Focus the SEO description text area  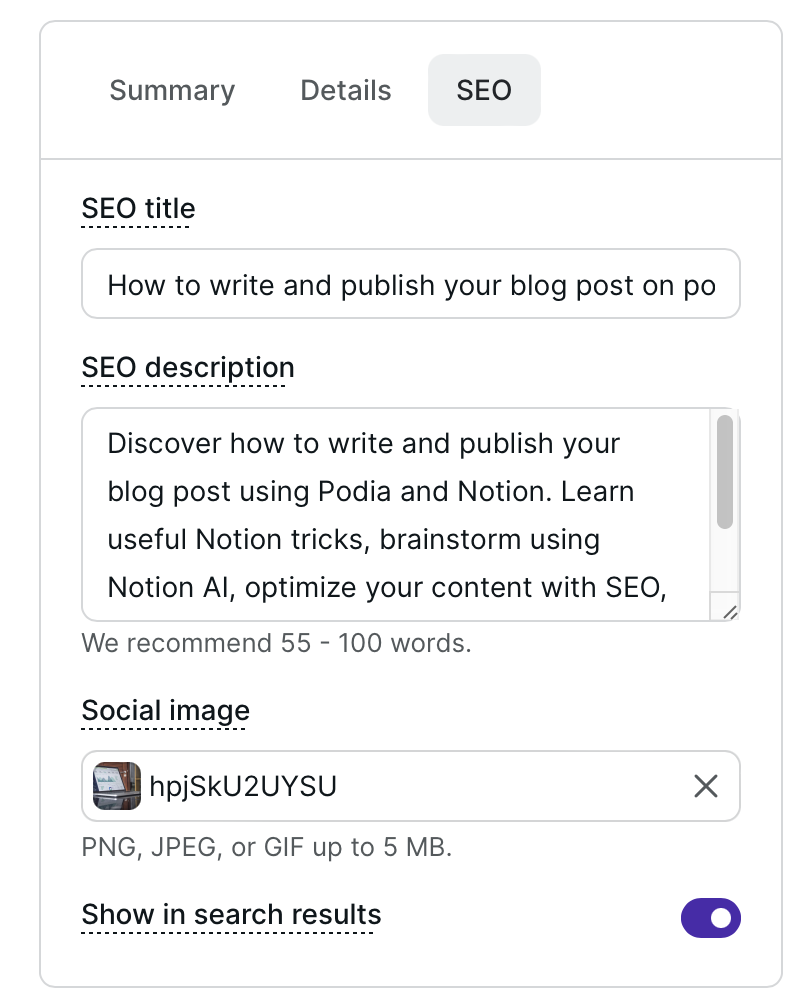point(400,515)
